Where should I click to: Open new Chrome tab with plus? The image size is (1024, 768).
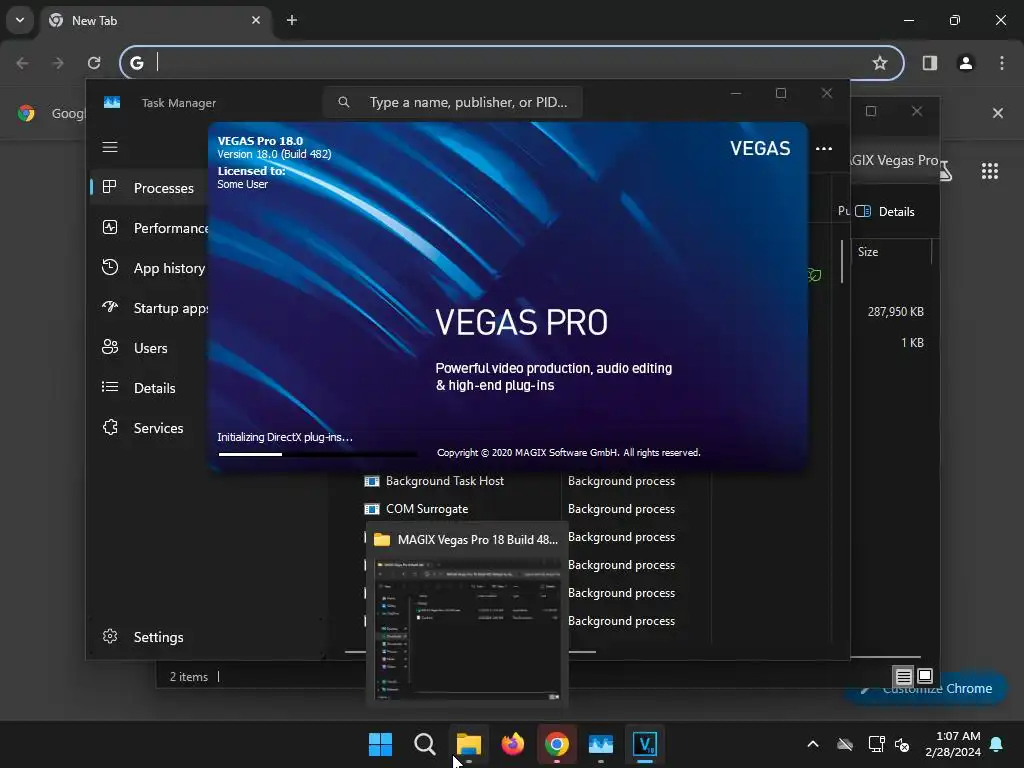[292, 20]
